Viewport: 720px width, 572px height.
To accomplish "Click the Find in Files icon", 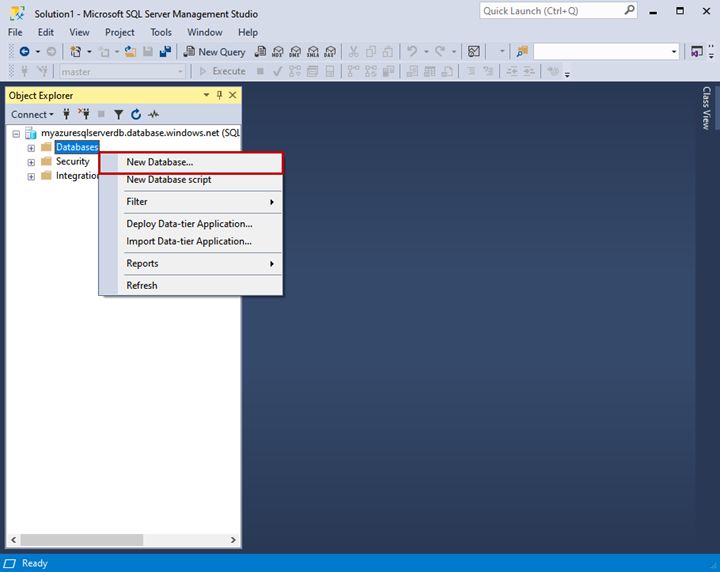I will coord(522,52).
